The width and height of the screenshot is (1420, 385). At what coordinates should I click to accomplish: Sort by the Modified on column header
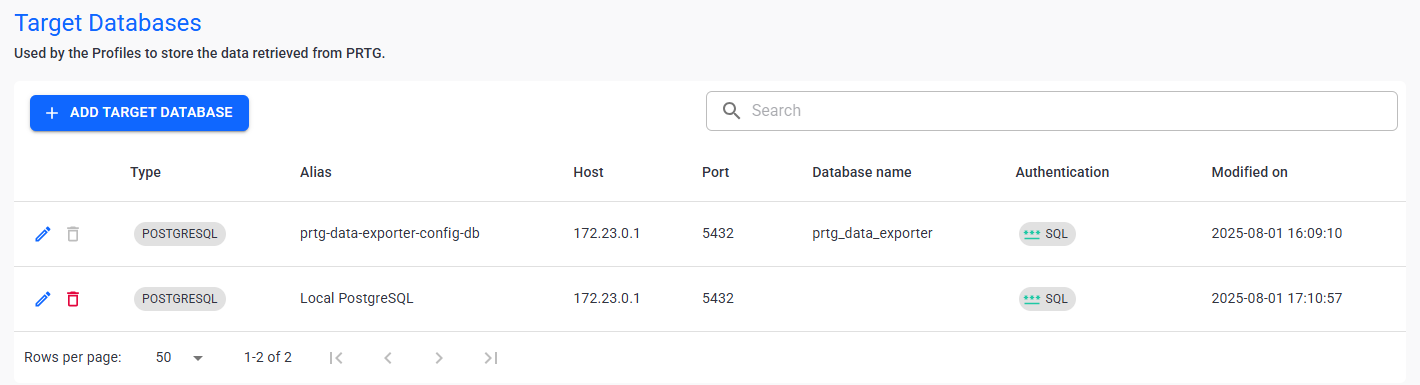click(1249, 172)
